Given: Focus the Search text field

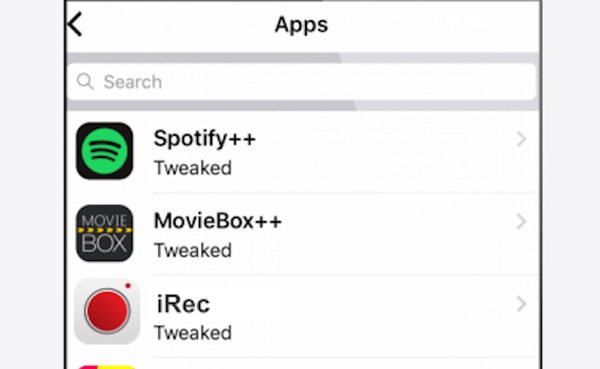Looking at the screenshot, I should point(302,82).
